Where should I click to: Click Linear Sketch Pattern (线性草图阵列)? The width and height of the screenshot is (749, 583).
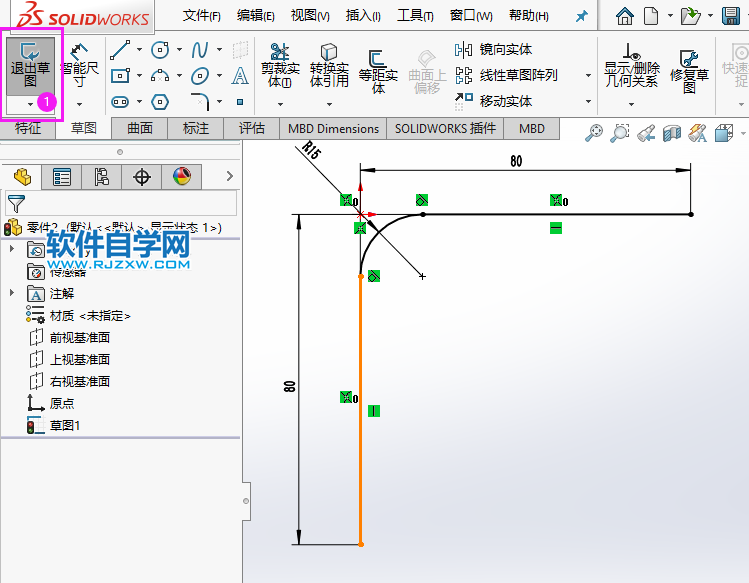point(506,75)
